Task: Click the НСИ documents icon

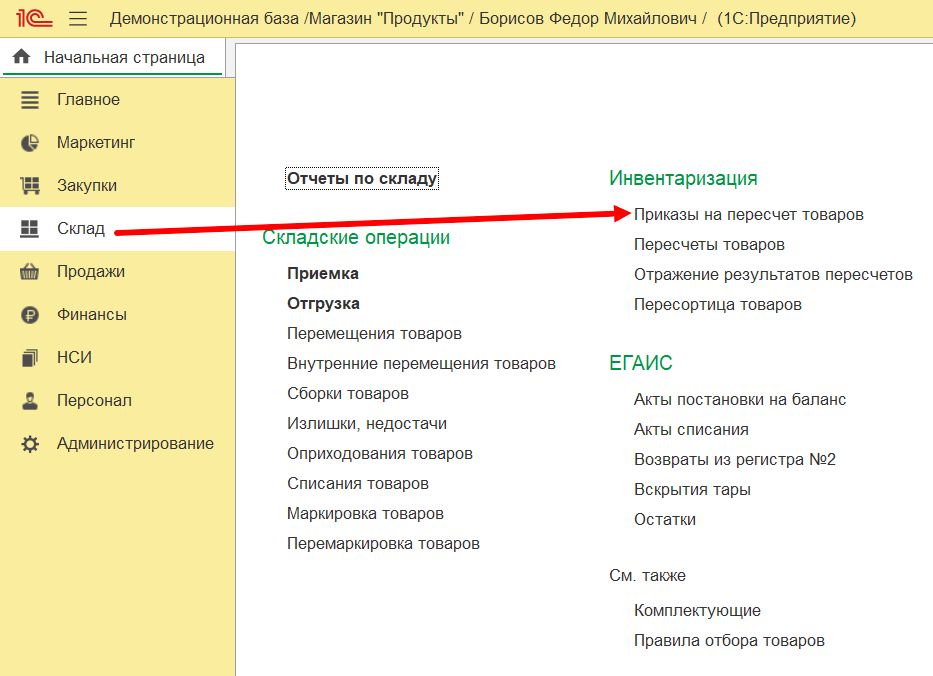Action: pyautogui.click(x=30, y=358)
